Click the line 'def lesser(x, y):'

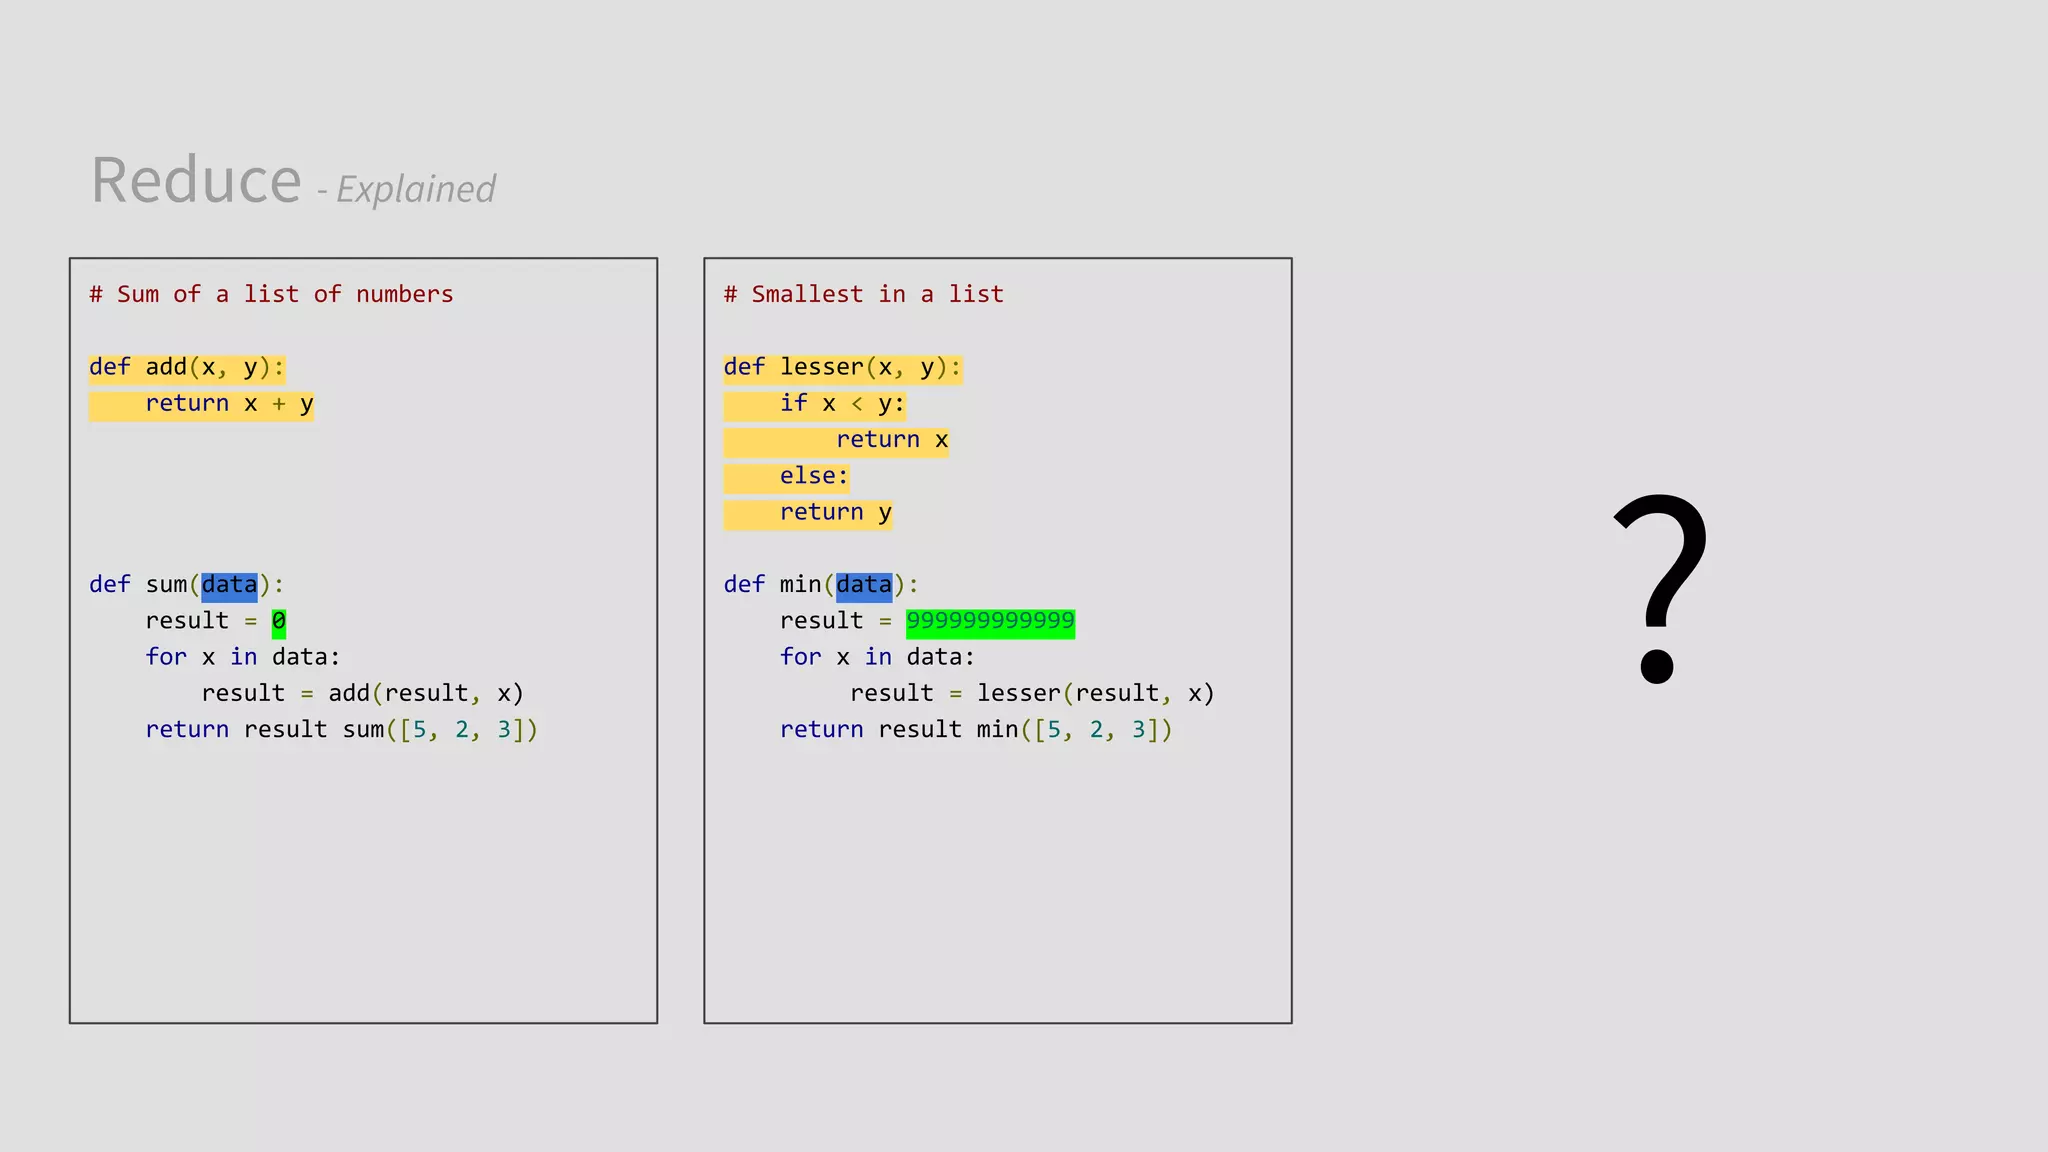click(x=843, y=367)
